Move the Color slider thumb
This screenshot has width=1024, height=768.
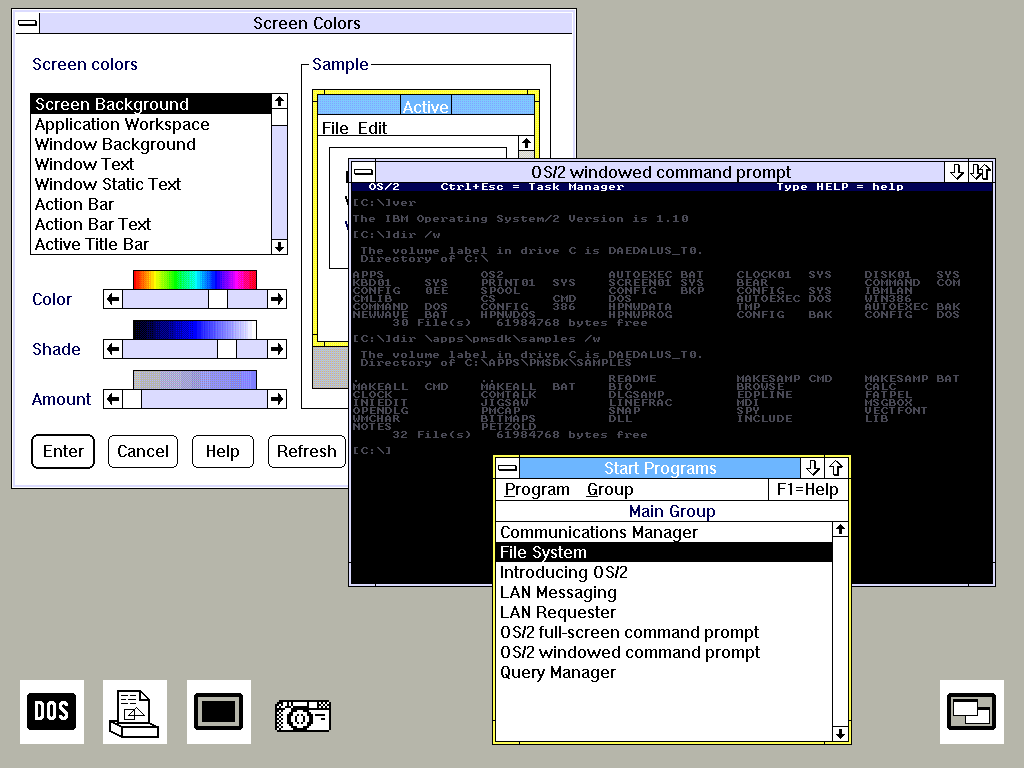point(218,299)
